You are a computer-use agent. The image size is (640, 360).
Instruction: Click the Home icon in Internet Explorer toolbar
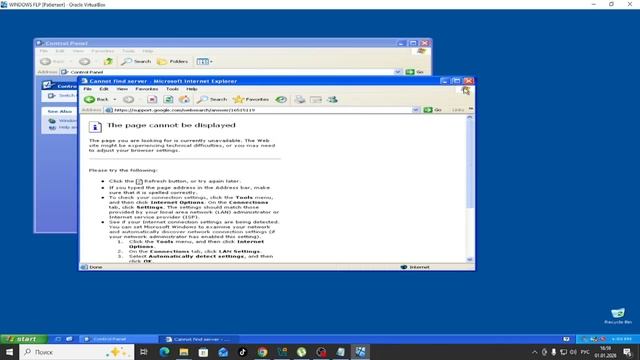pyautogui.click(x=184, y=99)
